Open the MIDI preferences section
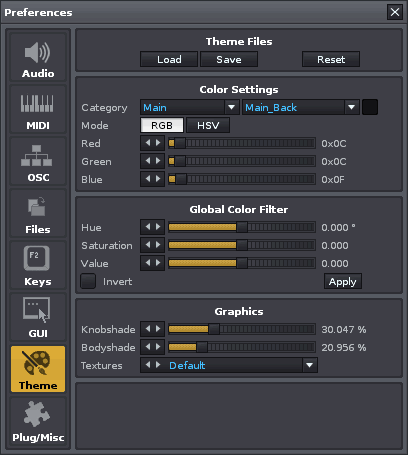Image resolution: width=408 pixels, height=455 pixels. pos(38,110)
